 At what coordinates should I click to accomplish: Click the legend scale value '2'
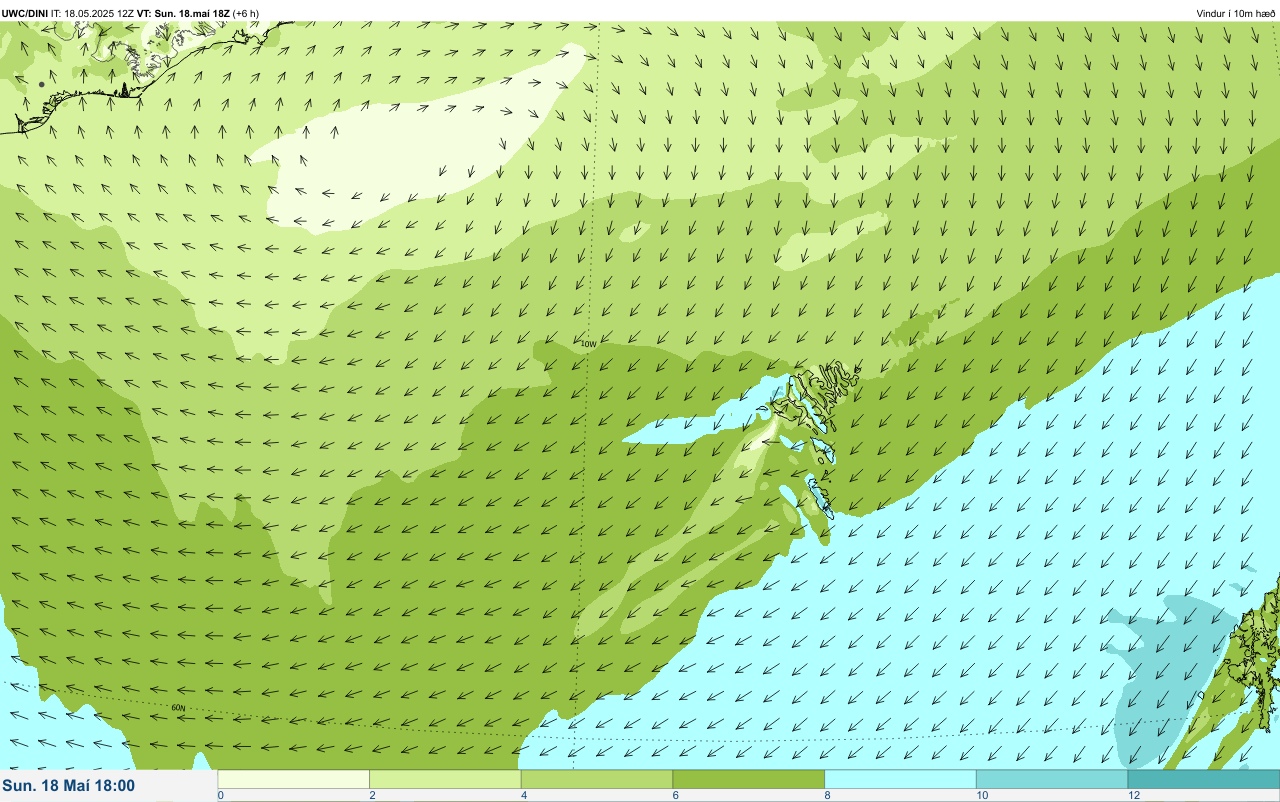[x=372, y=795]
